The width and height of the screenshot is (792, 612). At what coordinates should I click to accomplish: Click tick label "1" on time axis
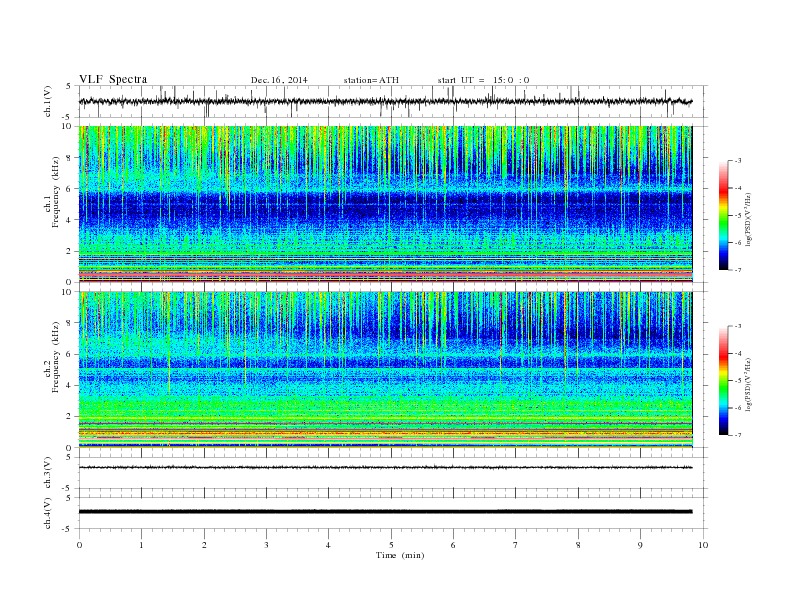click(142, 545)
